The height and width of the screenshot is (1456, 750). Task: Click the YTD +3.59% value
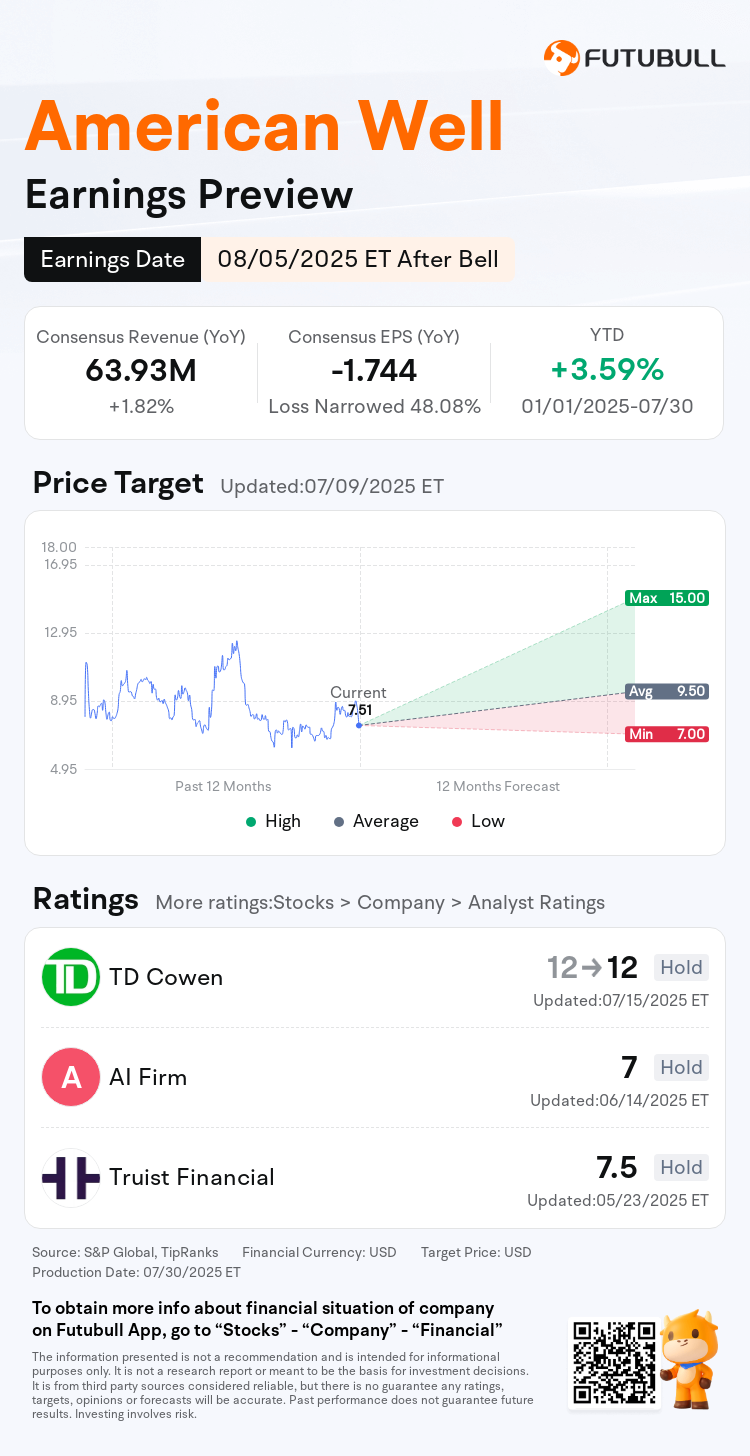coord(607,370)
